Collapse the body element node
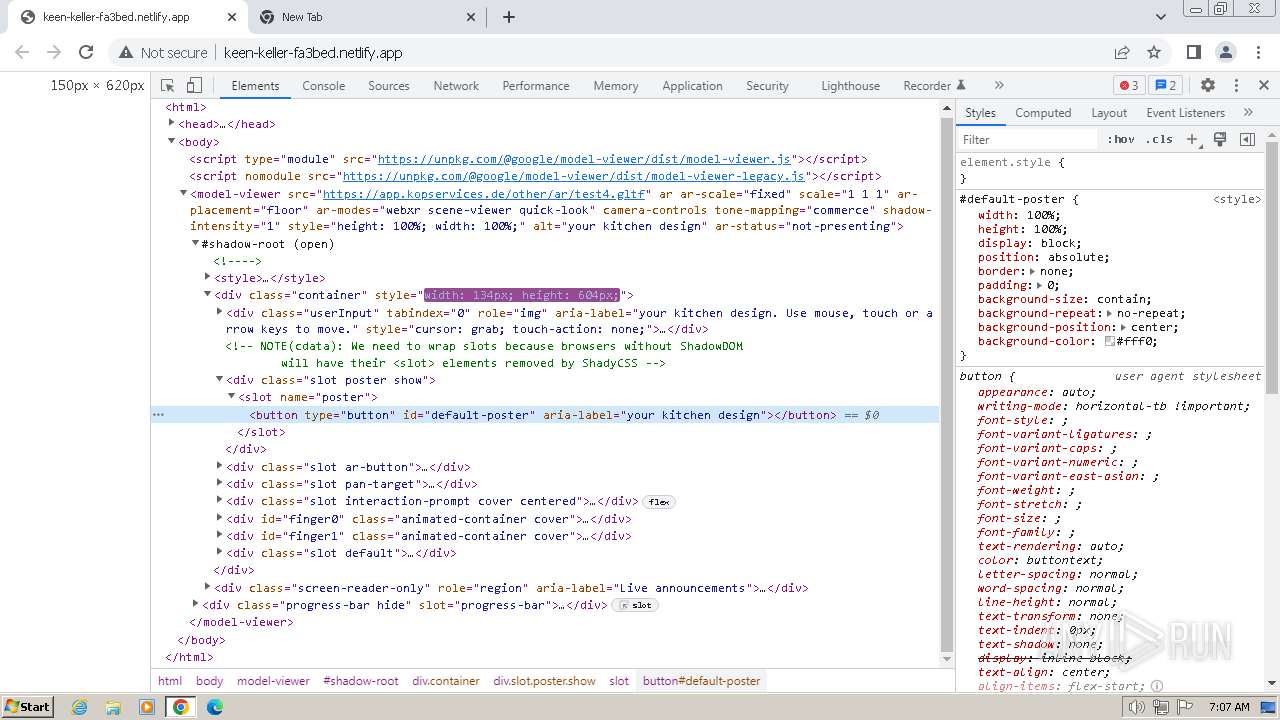1280x720 pixels. coord(172,142)
